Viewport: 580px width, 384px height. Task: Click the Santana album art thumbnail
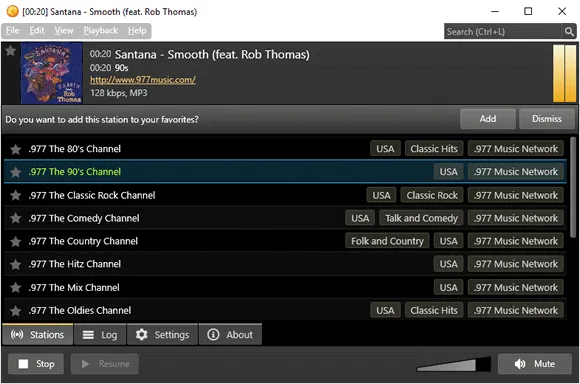tap(51, 73)
